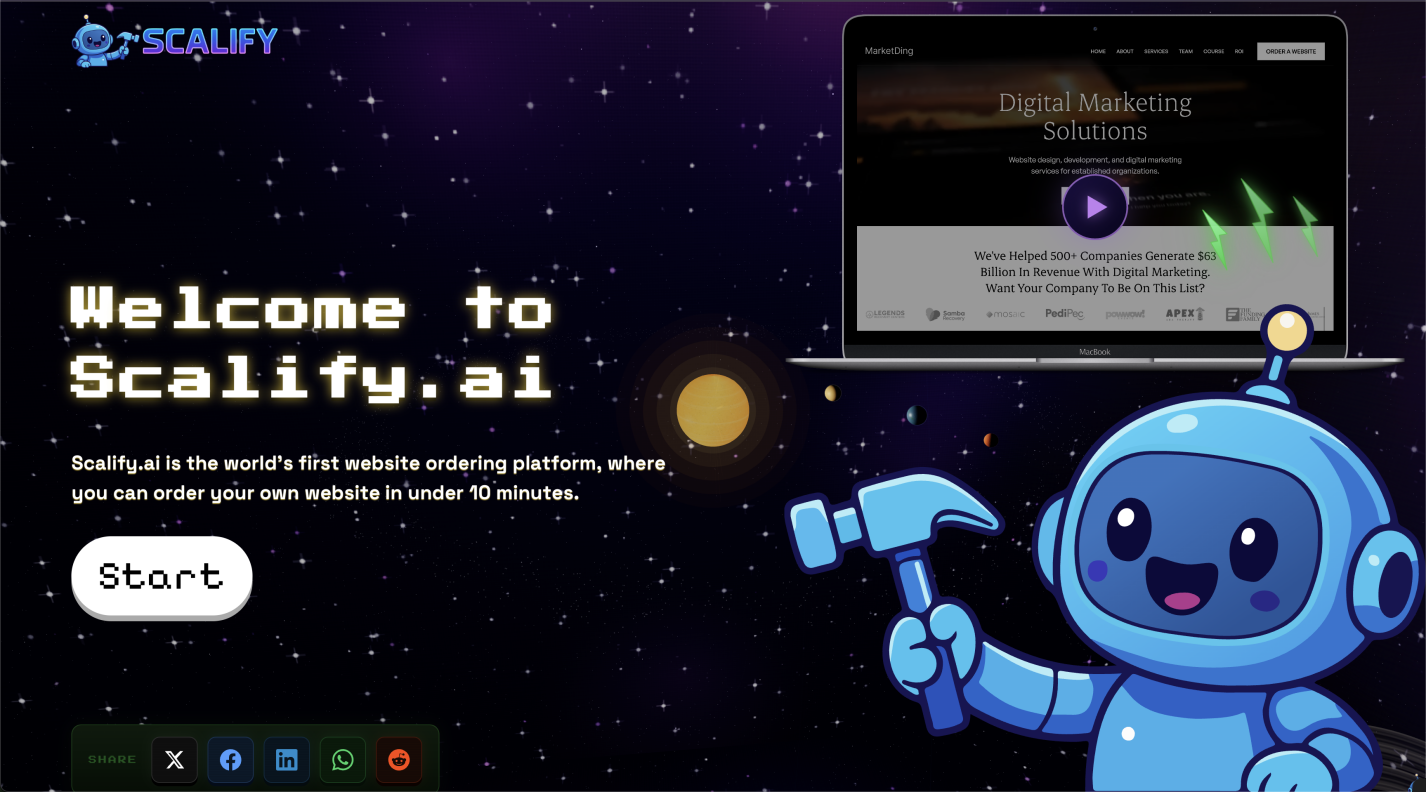Open HOME in the MarketDing nav
The height and width of the screenshot is (792, 1426).
click(1098, 51)
